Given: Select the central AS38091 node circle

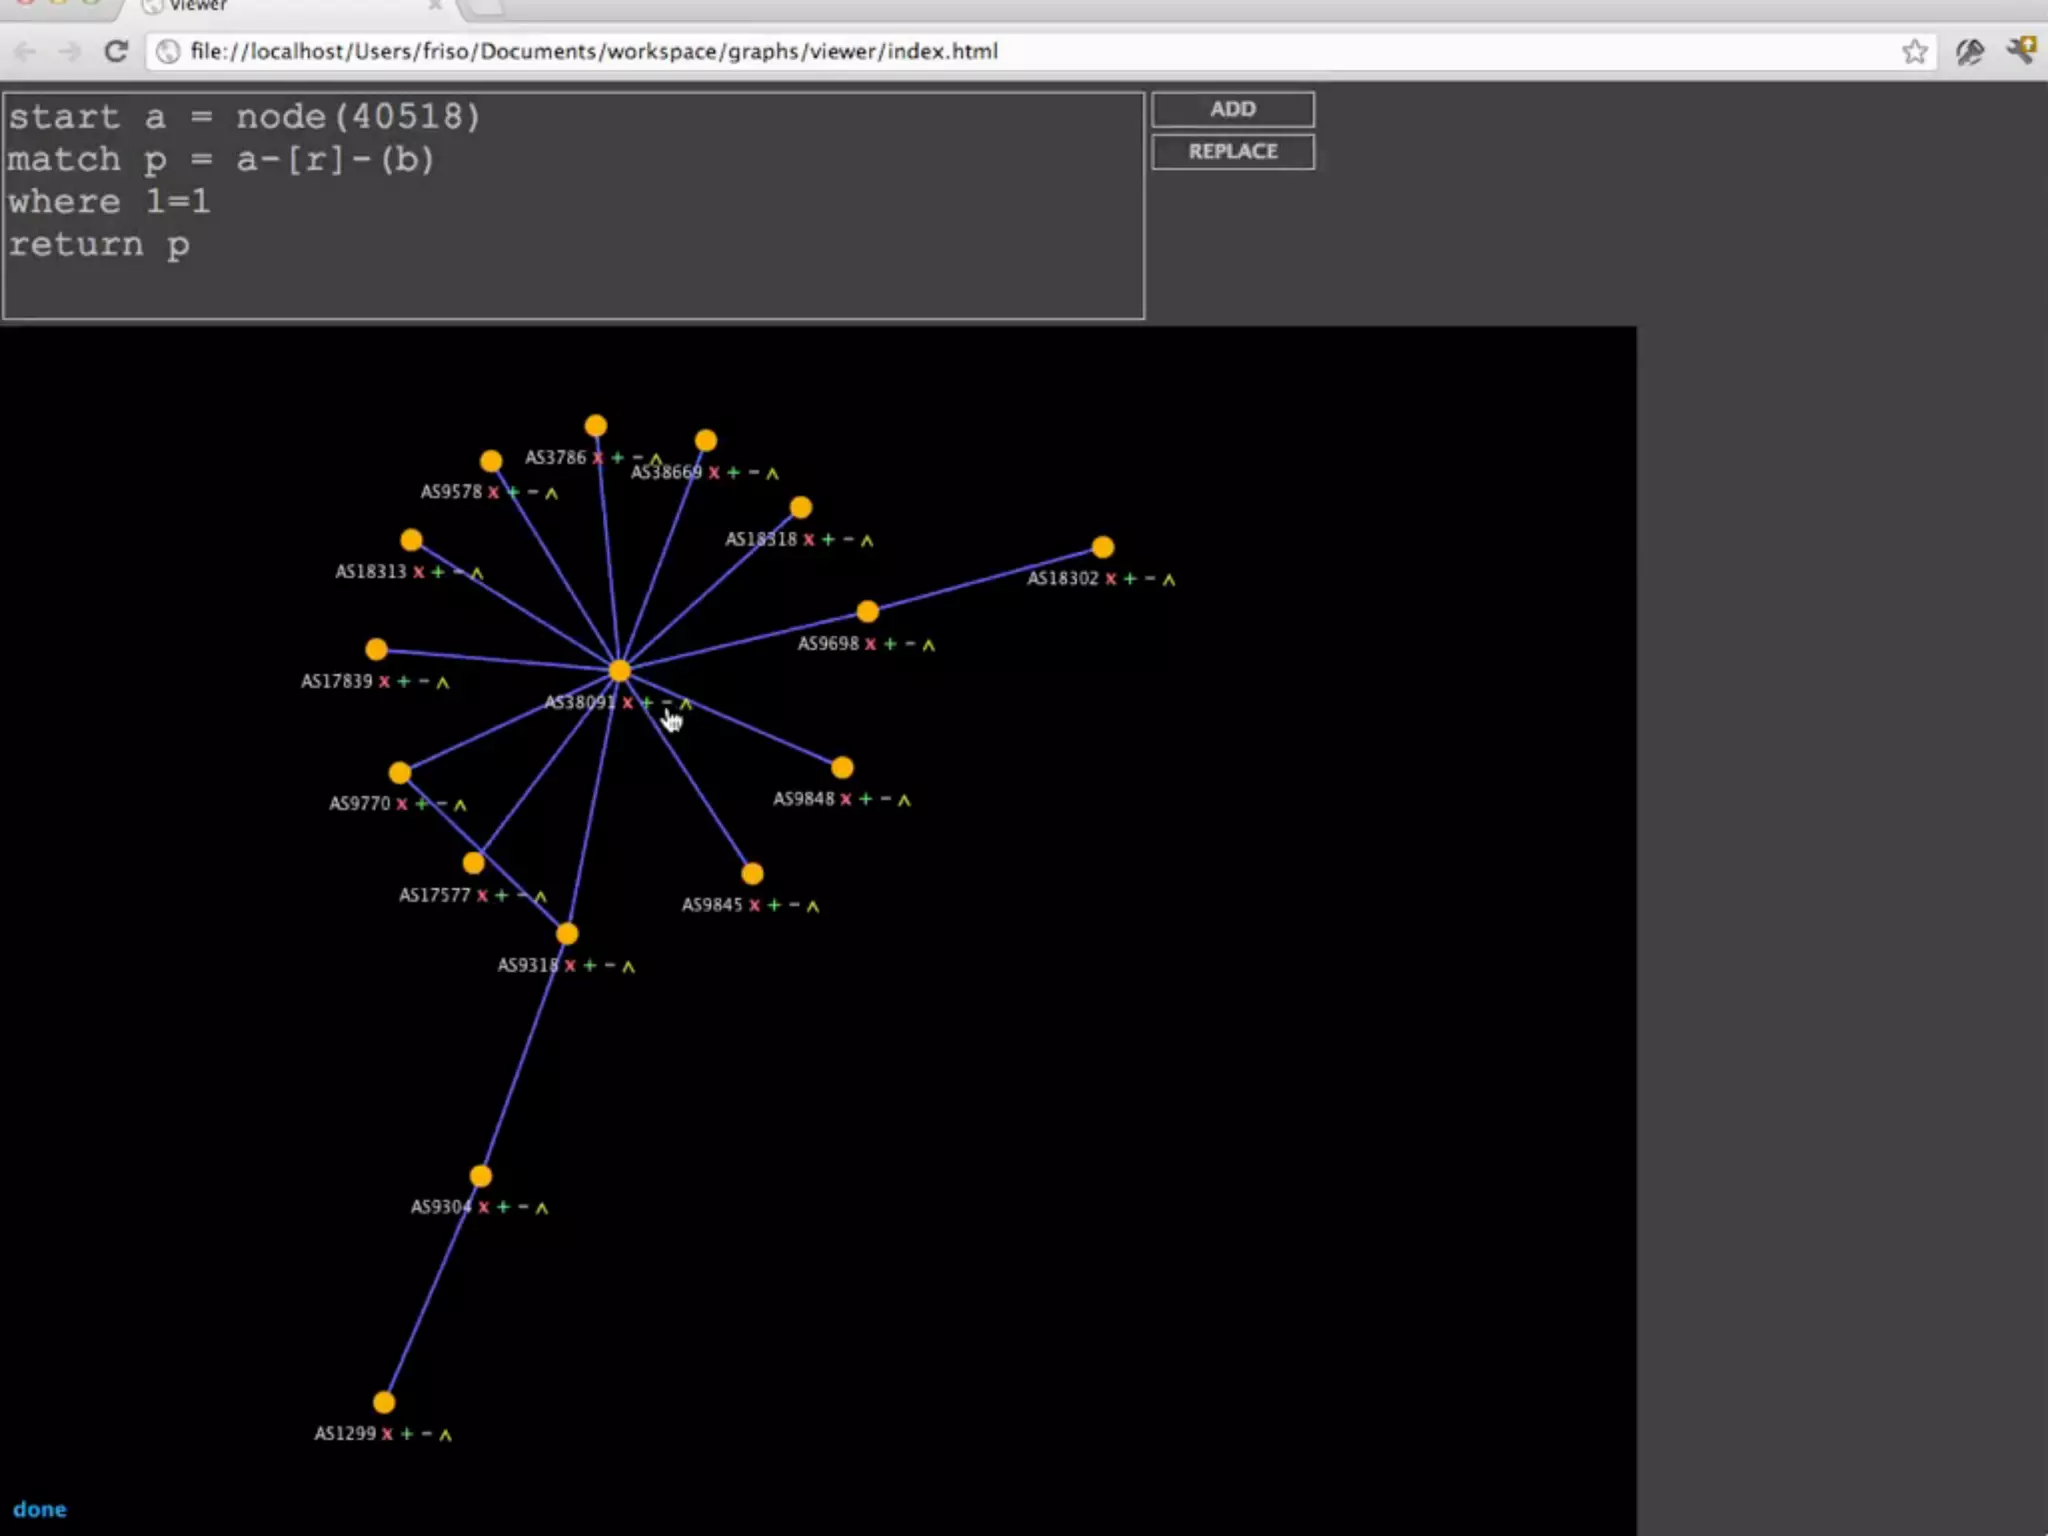Looking at the screenshot, I should pyautogui.click(x=620, y=671).
